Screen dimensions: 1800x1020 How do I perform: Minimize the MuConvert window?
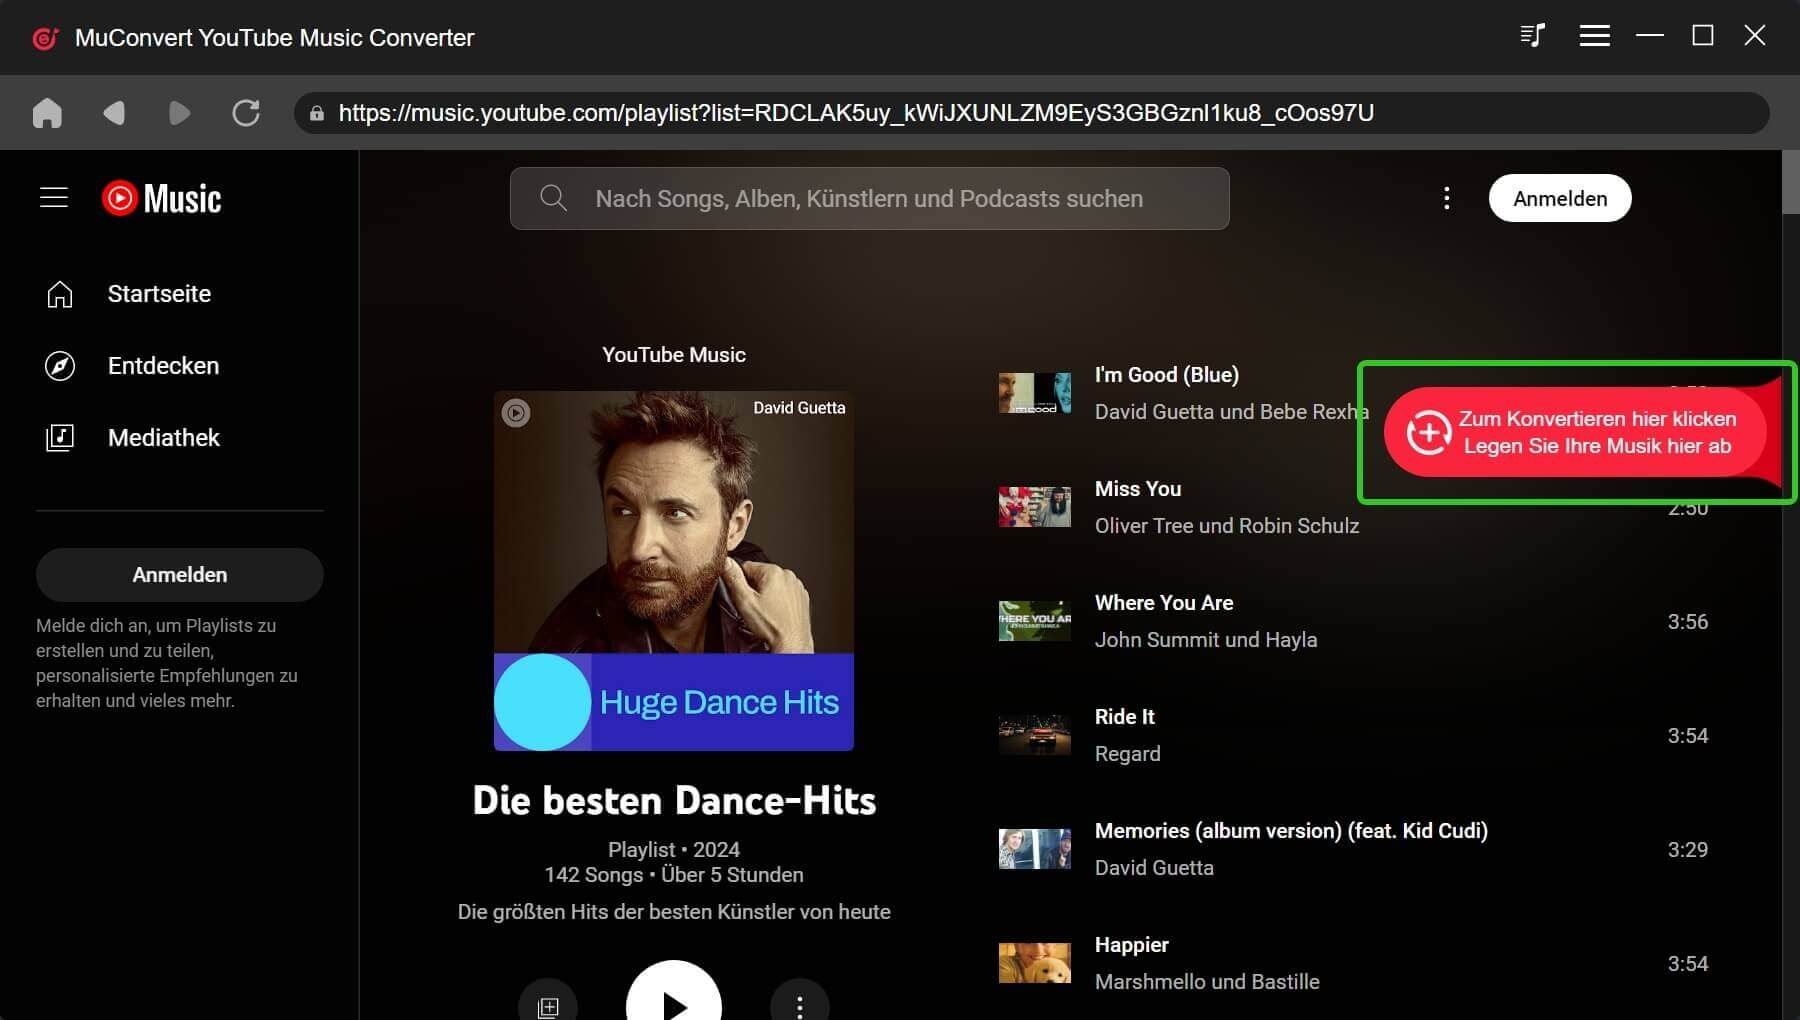click(x=1649, y=36)
